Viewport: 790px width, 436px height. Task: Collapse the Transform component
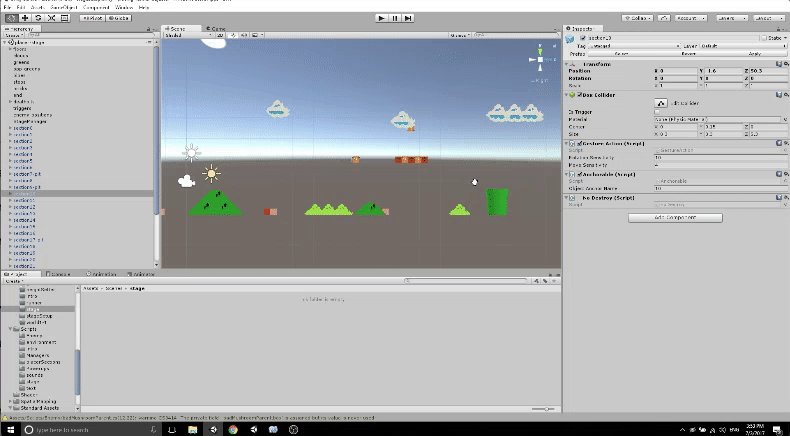[x=566, y=65]
